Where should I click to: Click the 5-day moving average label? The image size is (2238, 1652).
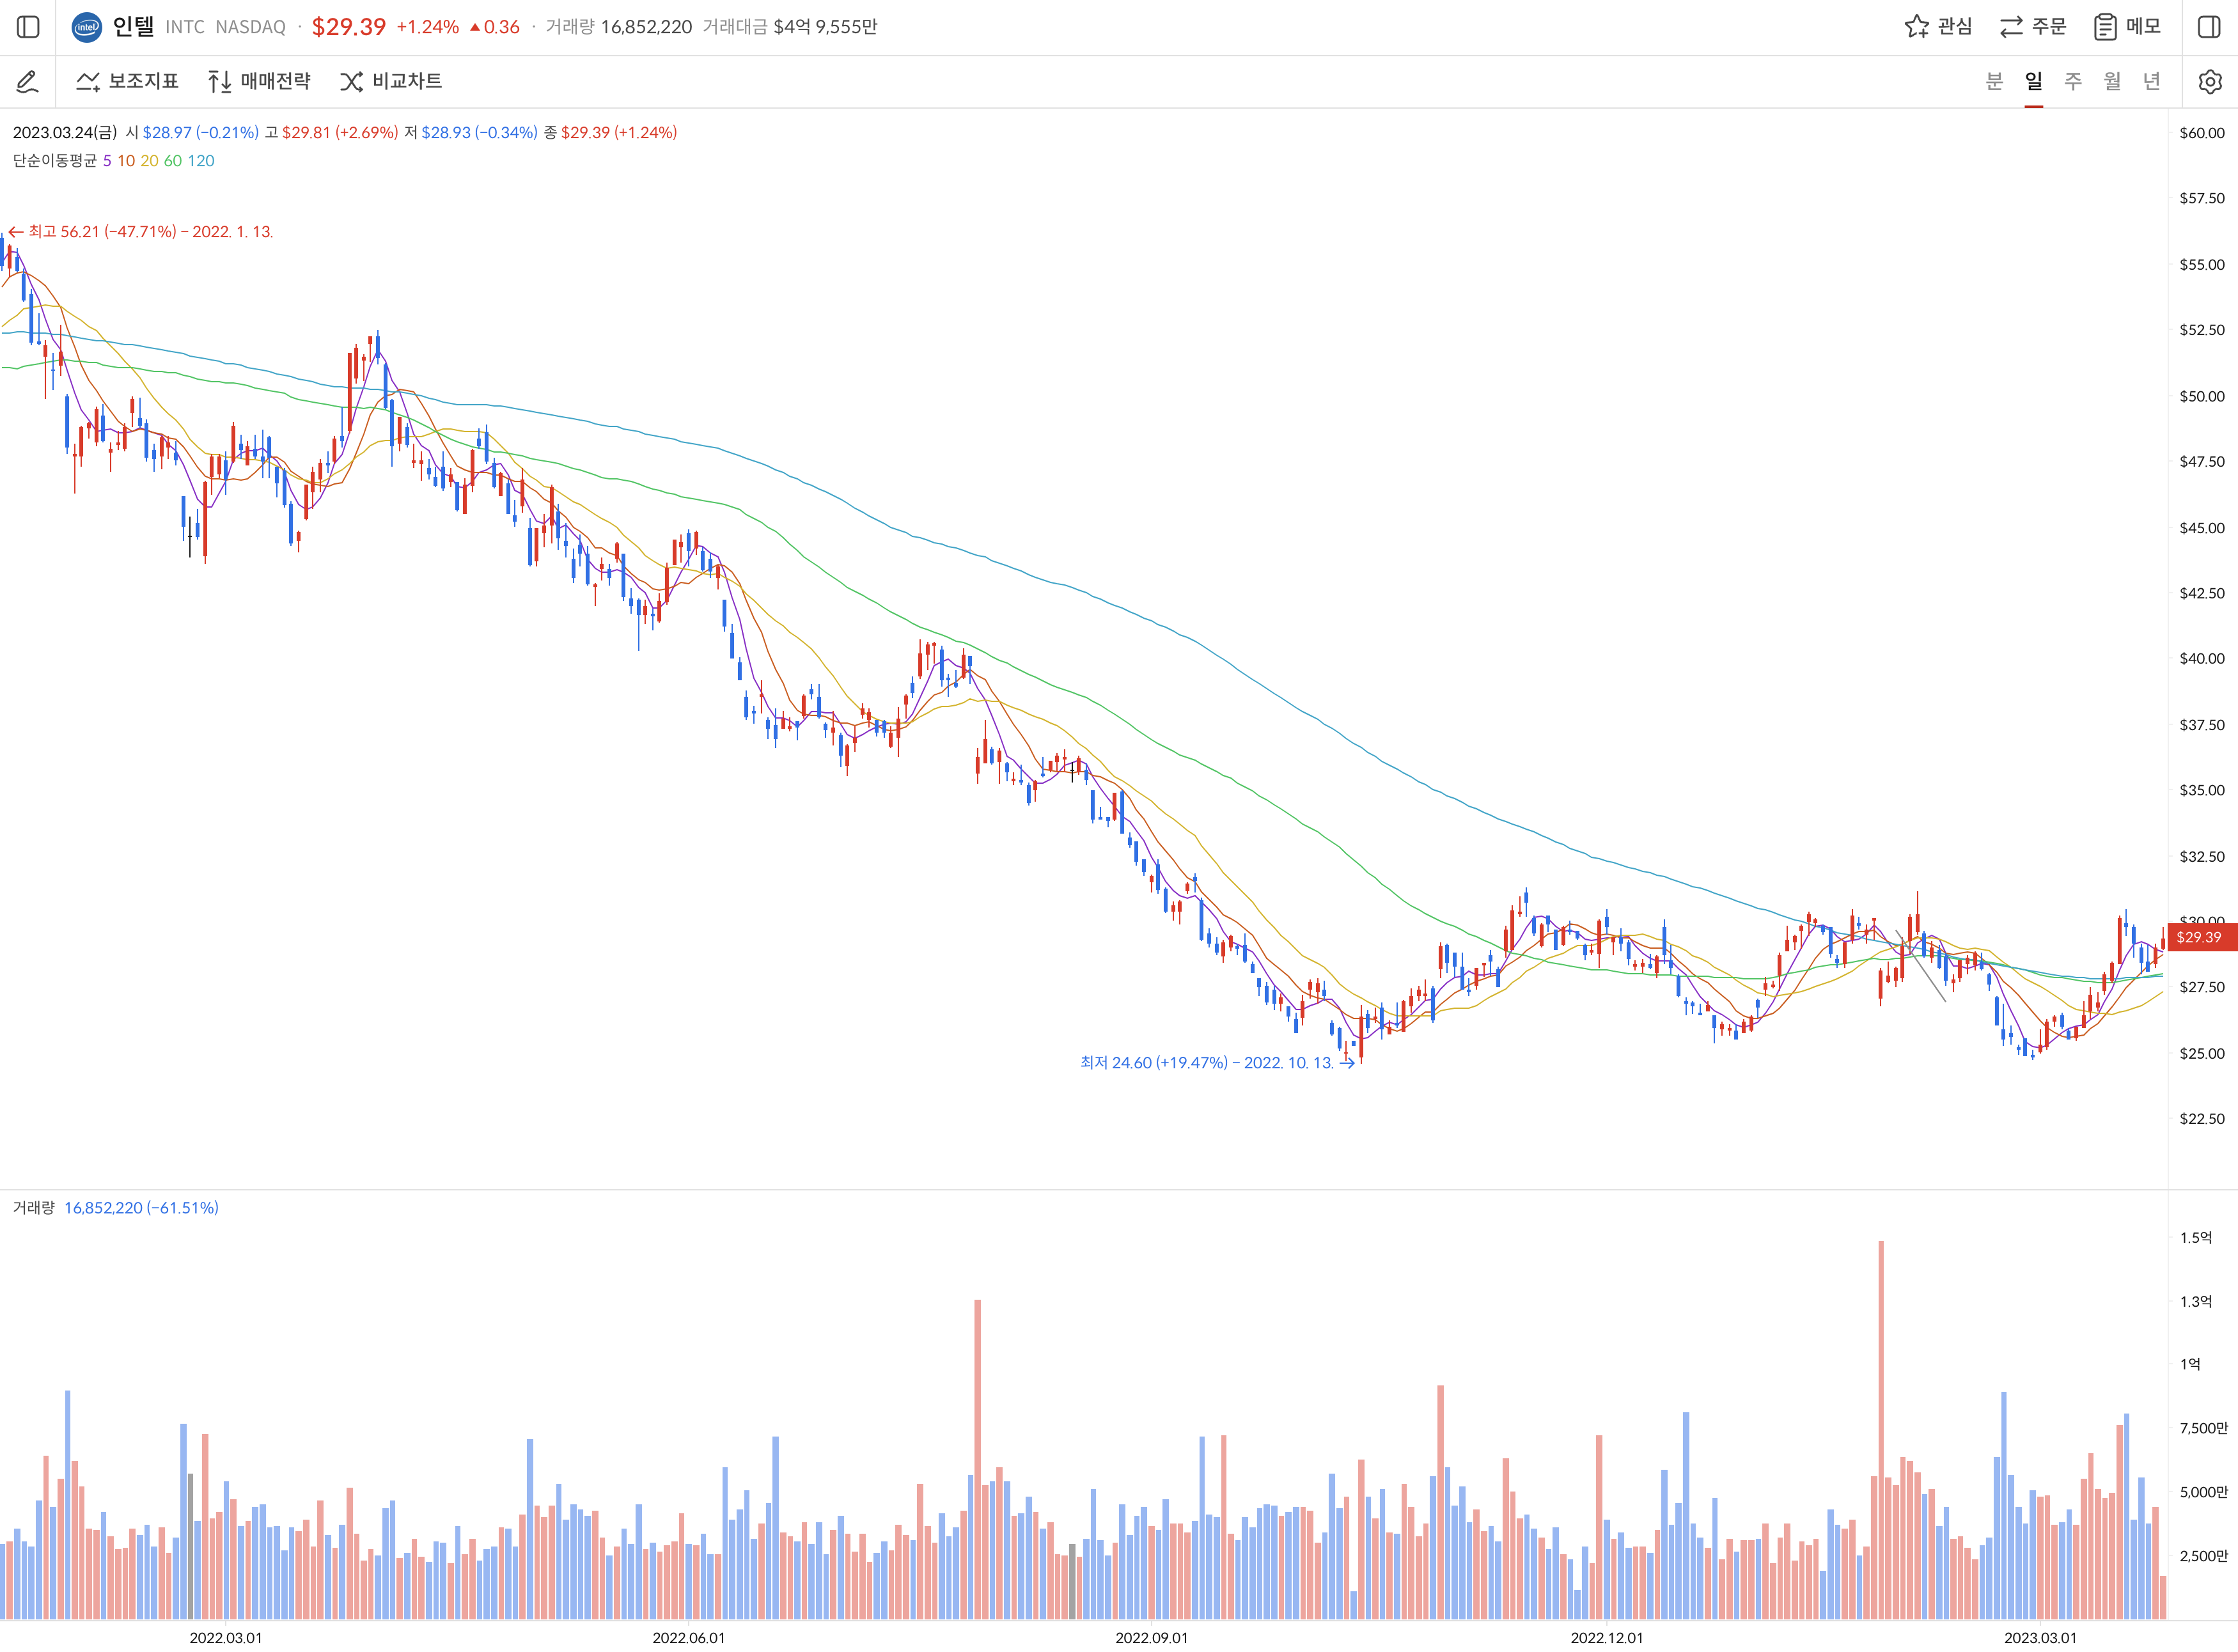pyautogui.click(x=107, y=161)
